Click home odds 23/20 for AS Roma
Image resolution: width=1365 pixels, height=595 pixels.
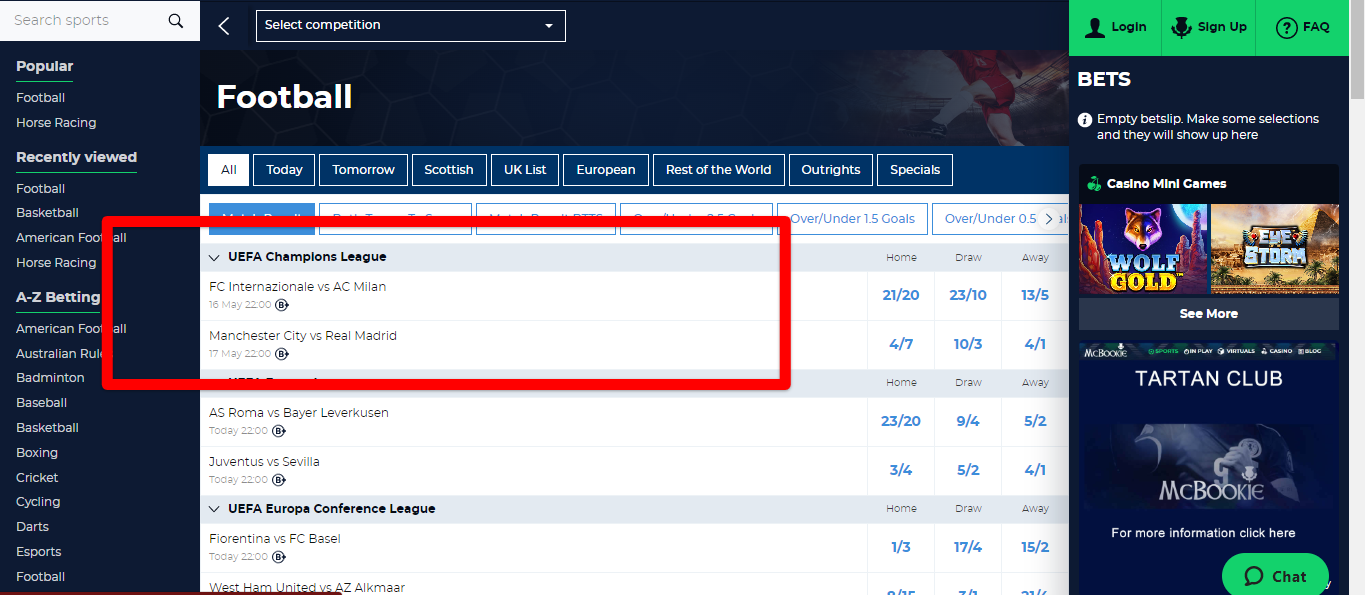901,422
